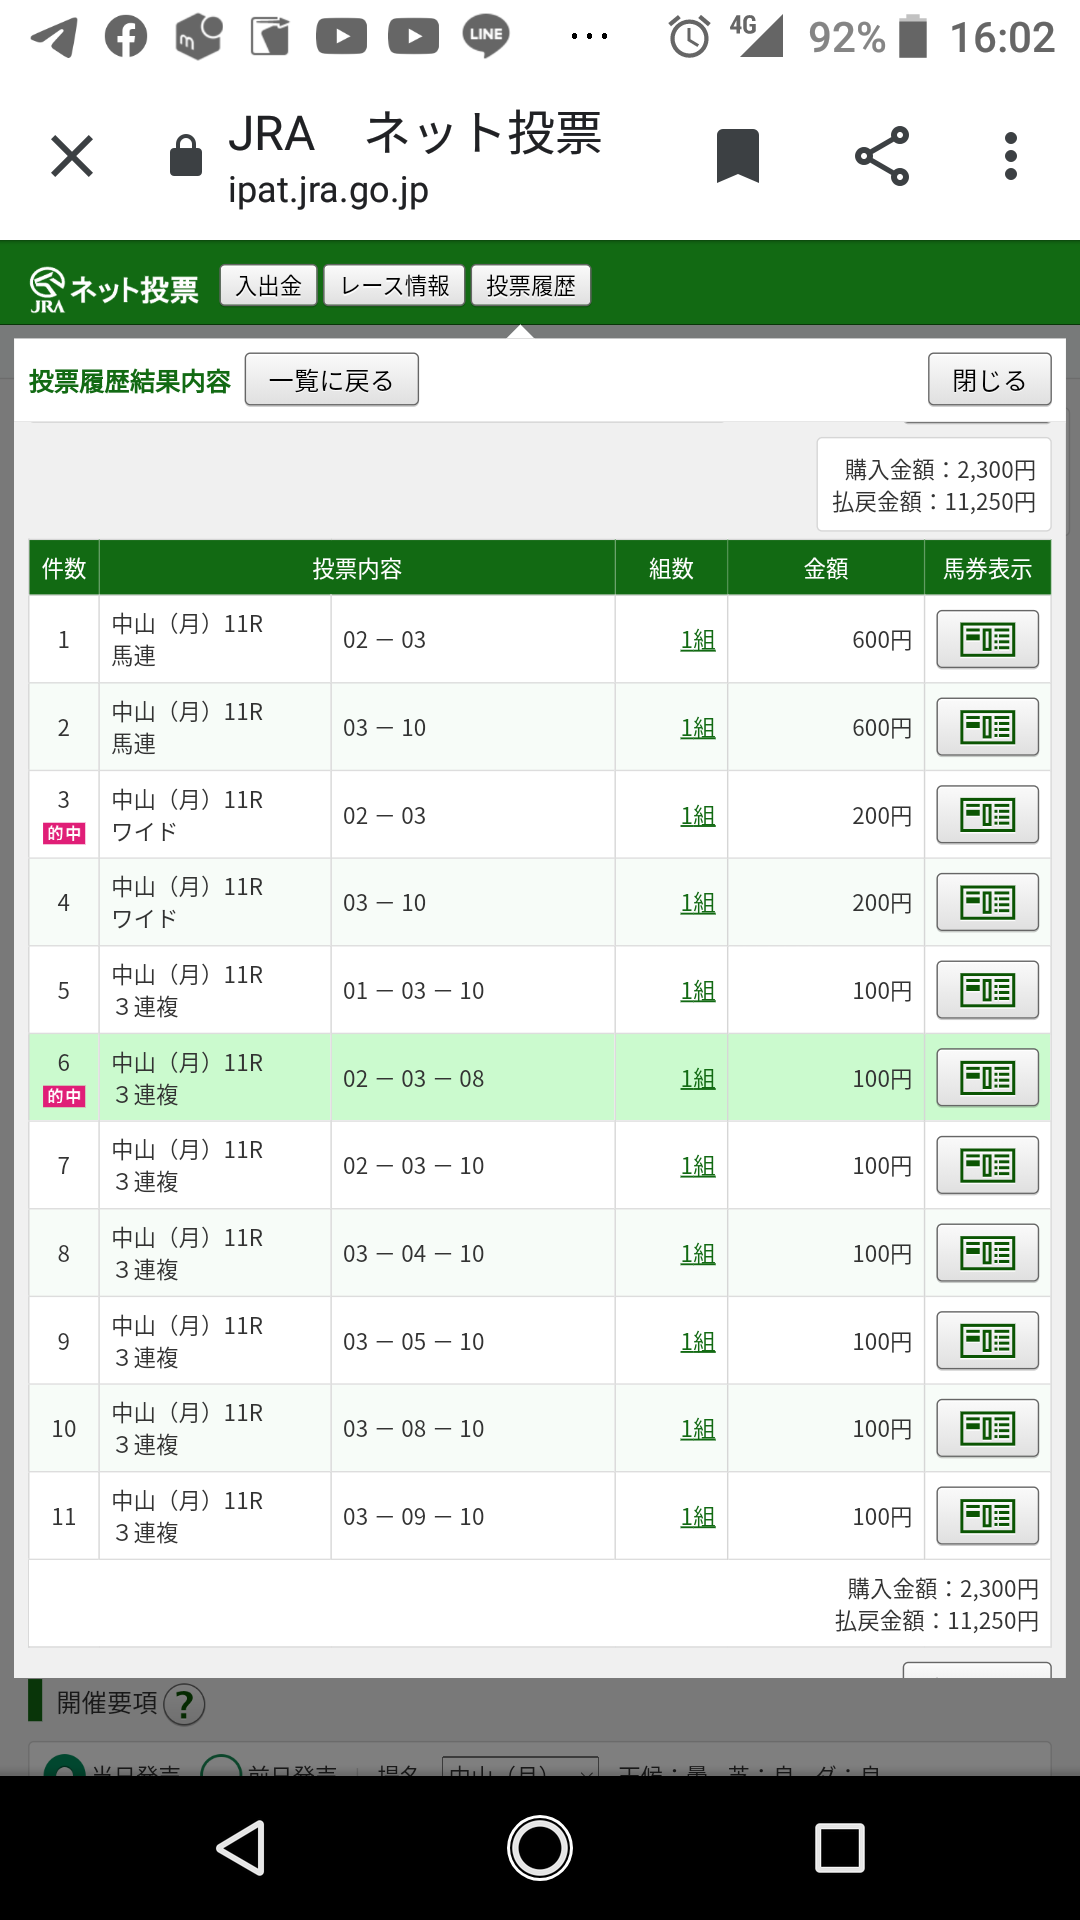Close browser tab with X icon

72,156
